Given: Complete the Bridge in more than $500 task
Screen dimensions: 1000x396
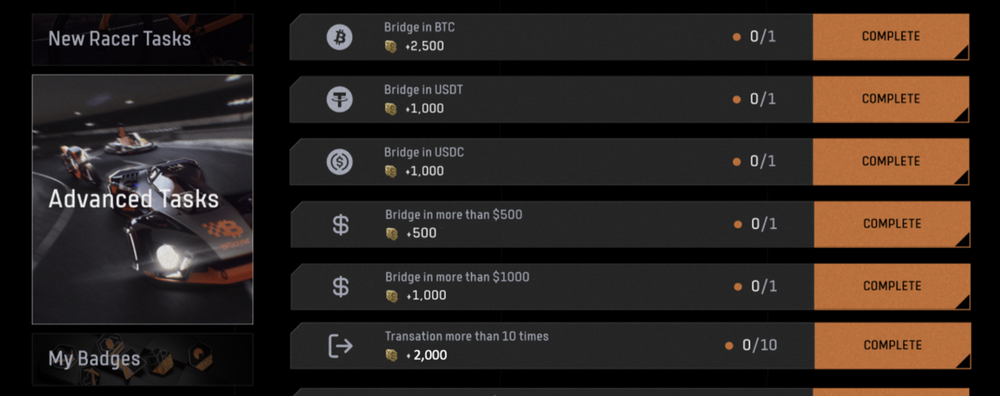Looking at the screenshot, I should [892, 224].
